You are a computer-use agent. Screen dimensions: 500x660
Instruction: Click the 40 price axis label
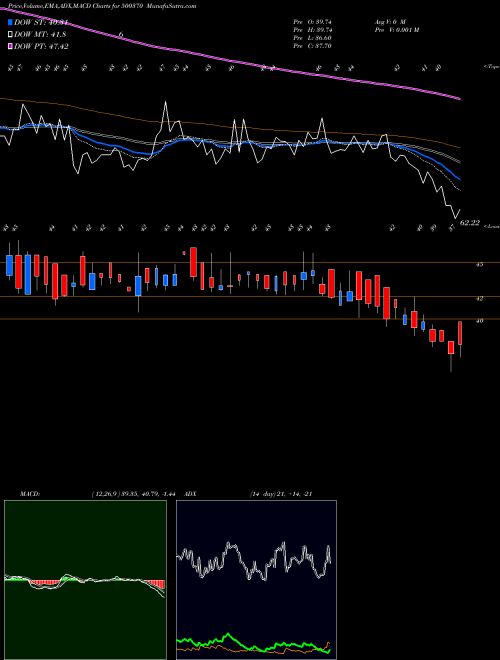[x=479, y=321]
